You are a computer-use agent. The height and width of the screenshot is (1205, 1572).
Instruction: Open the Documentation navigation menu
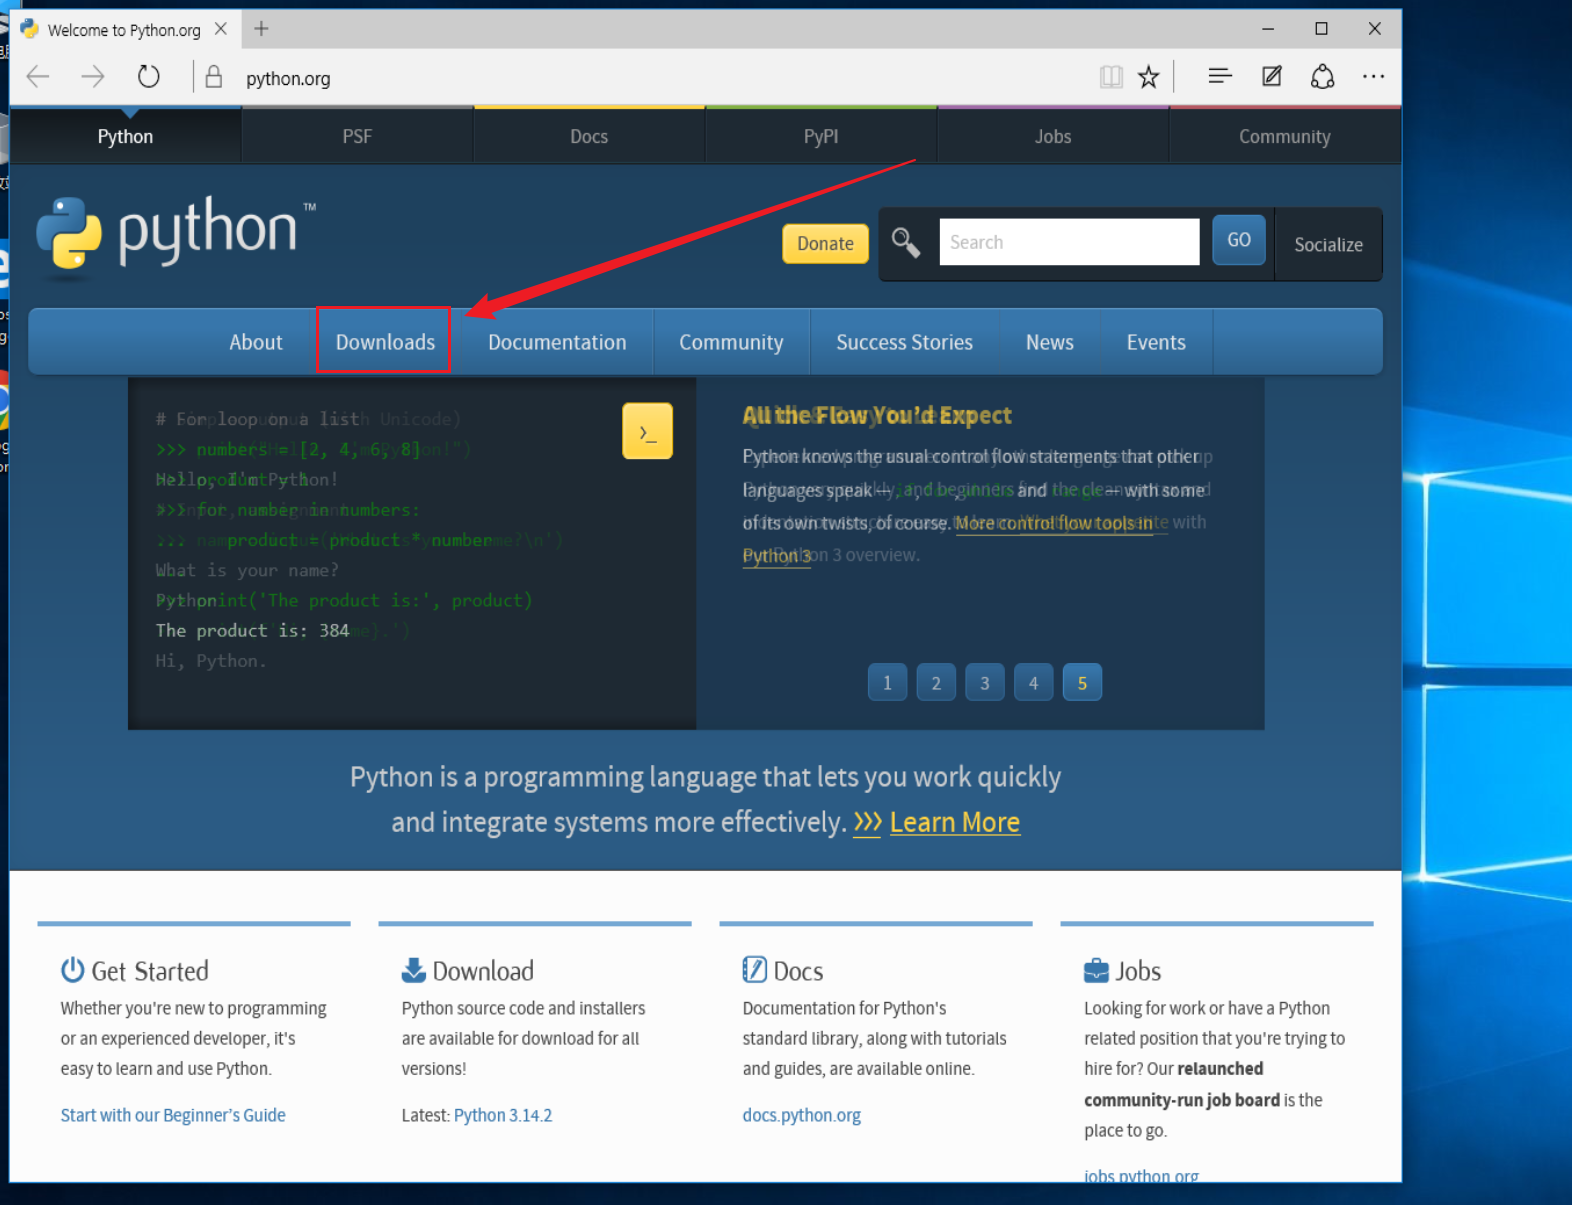[x=557, y=342]
